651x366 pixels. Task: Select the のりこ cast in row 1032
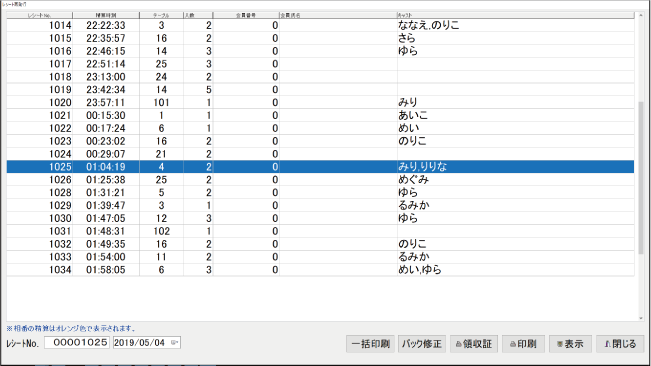(515, 244)
